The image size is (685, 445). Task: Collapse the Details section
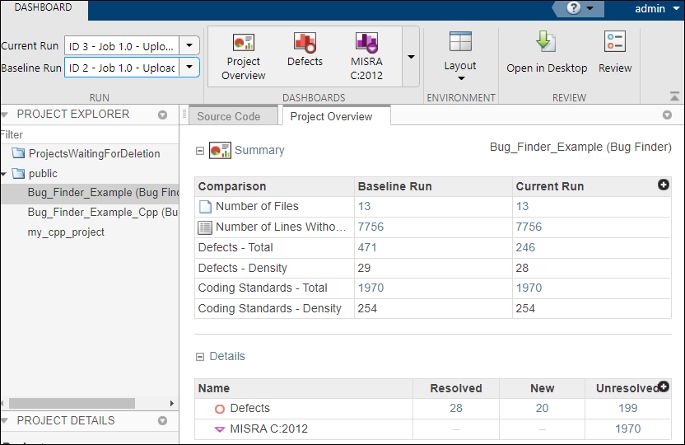point(200,356)
